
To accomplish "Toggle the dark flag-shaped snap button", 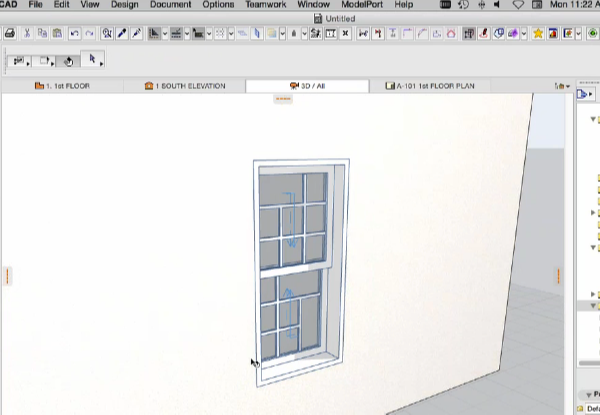I will tap(198, 34).
